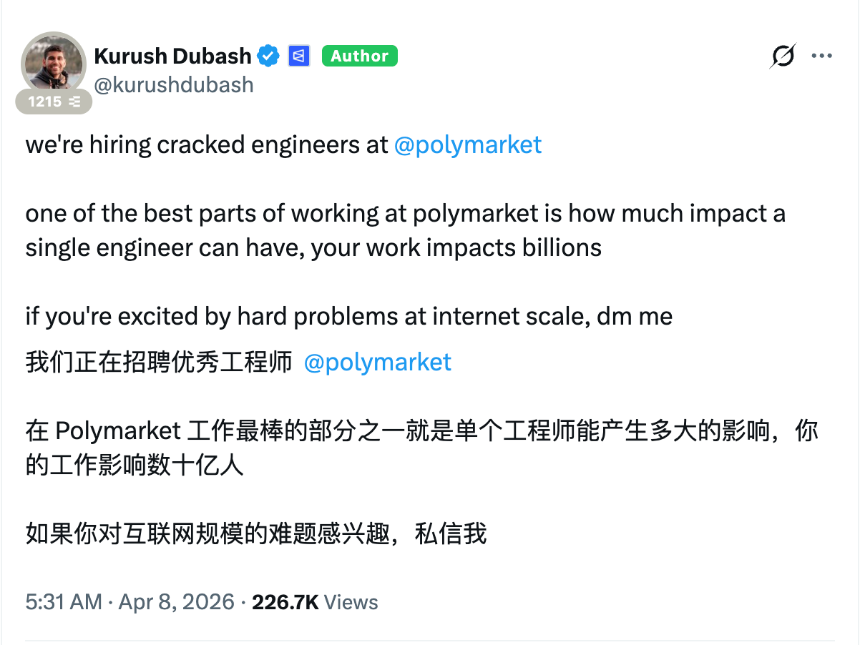Click the three-dots more options icon
Screen dimensions: 860x645
[822, 57]
